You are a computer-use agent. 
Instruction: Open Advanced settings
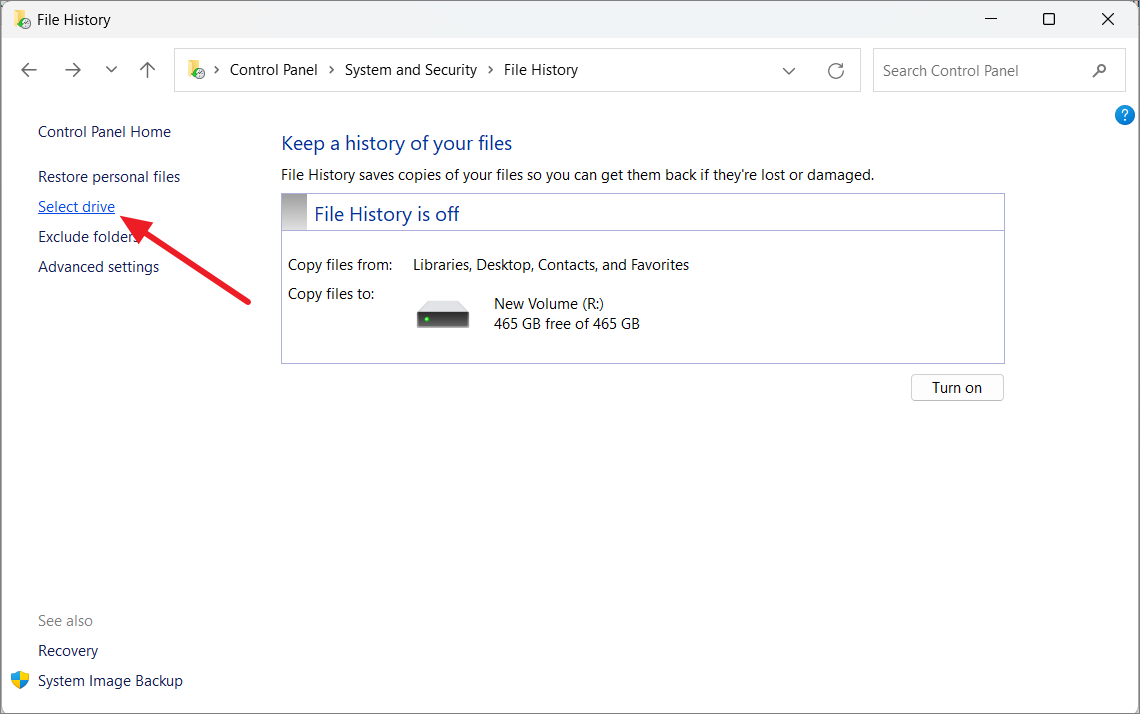tap(98, 266)
